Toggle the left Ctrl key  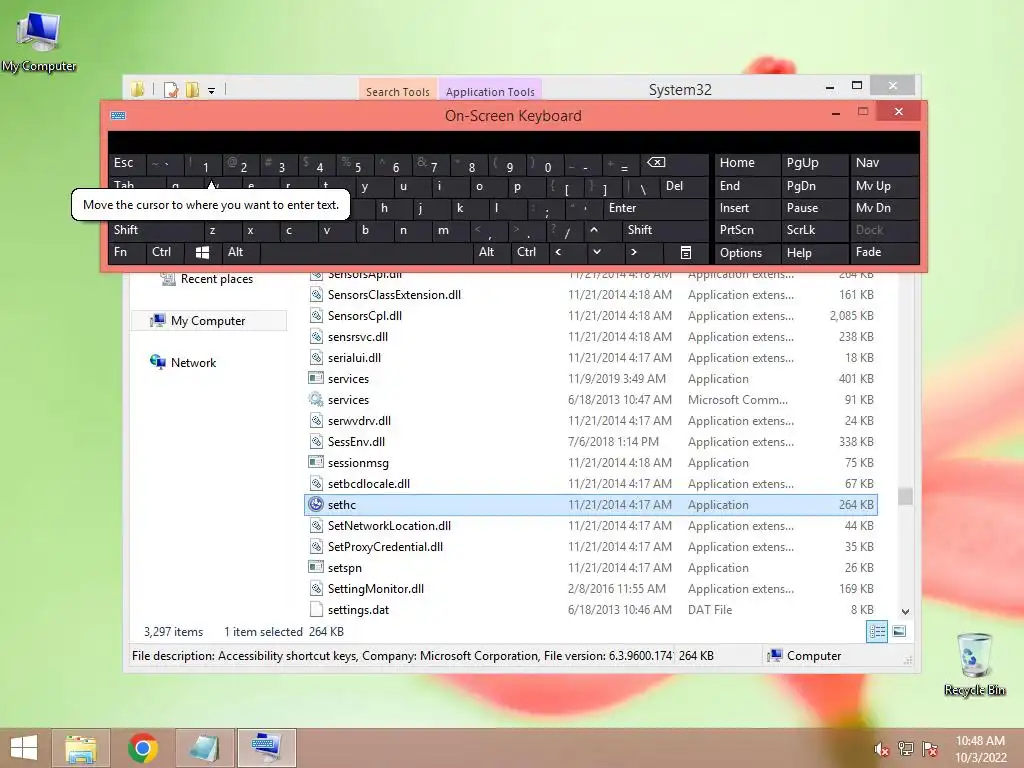click(x=165, y=252)
